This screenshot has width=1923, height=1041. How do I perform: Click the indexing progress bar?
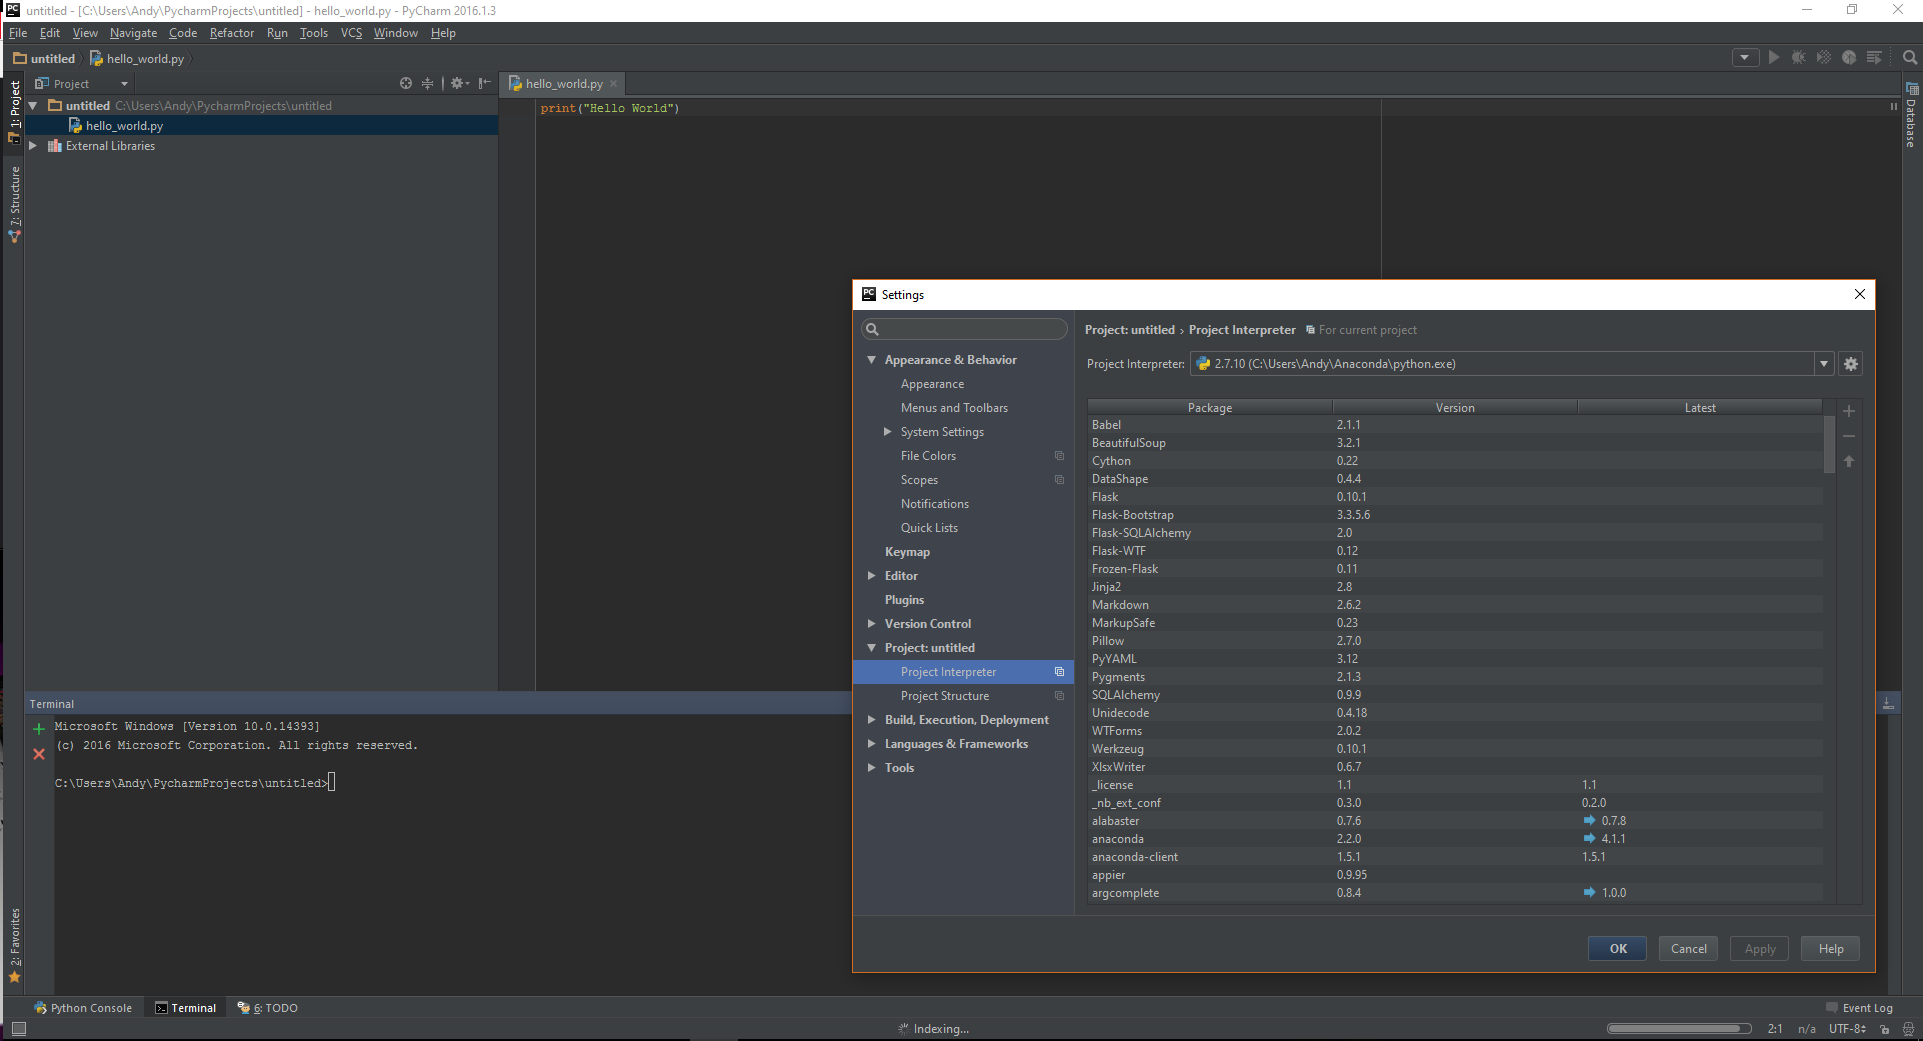click(1679, 1029)
